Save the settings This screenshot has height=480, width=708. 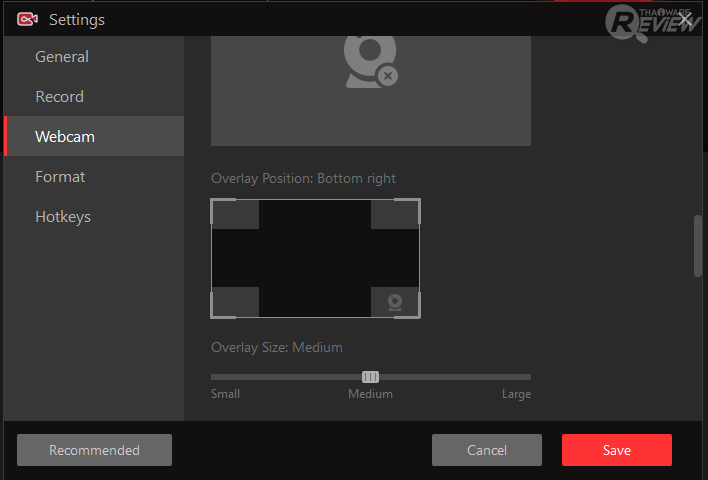point(617,450)
